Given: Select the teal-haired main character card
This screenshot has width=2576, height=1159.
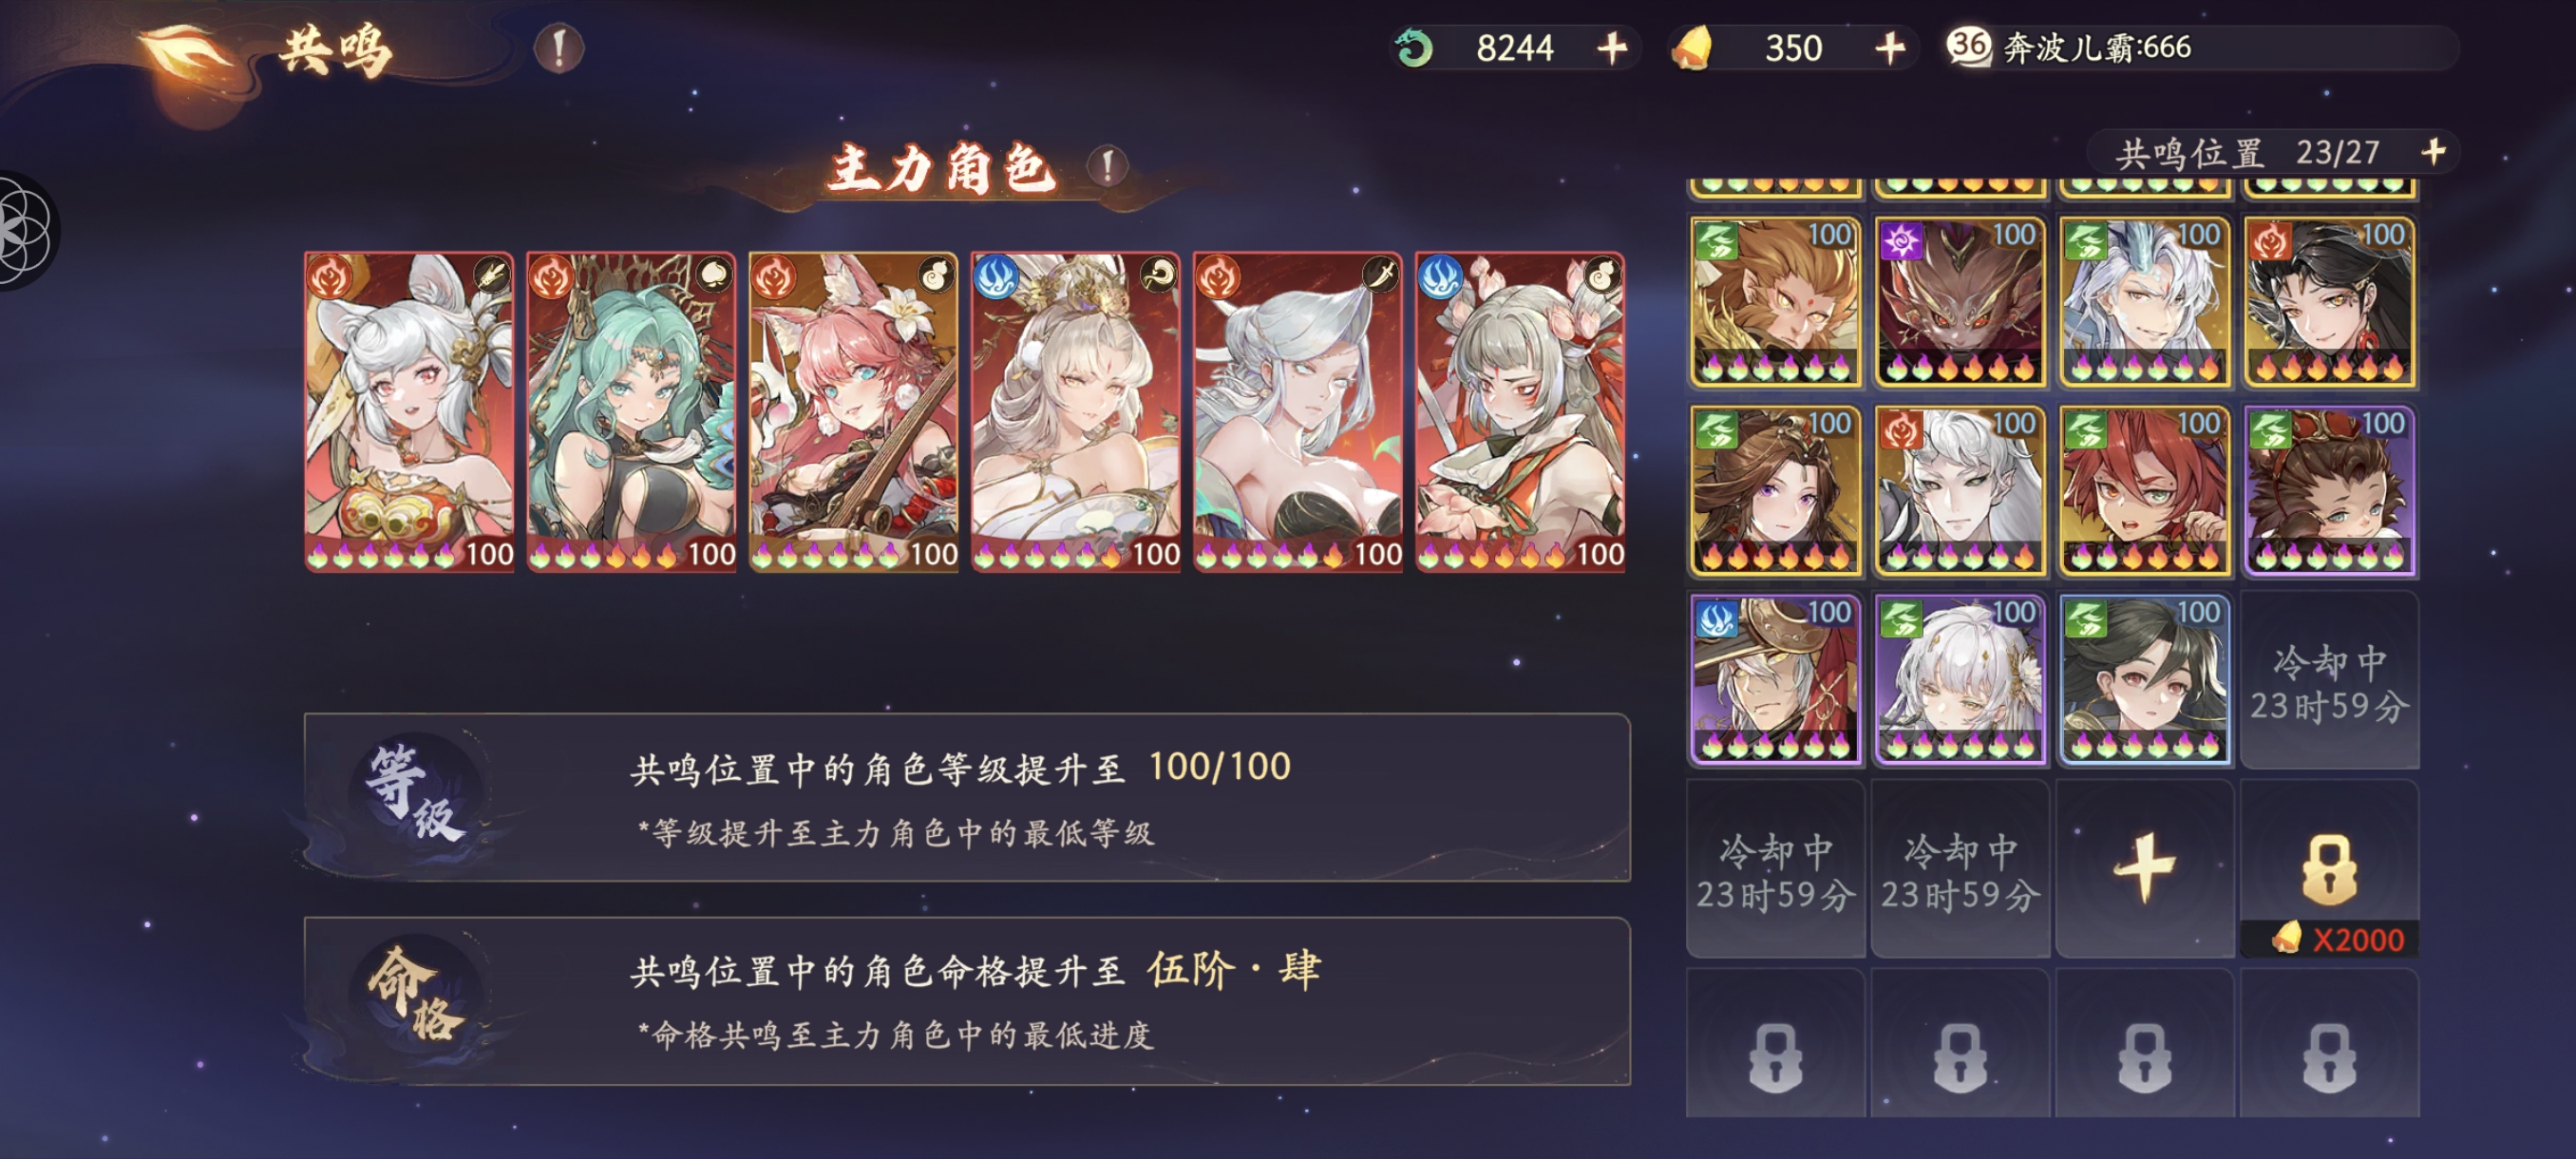Looking at the screenshot, I should point(631,412).
